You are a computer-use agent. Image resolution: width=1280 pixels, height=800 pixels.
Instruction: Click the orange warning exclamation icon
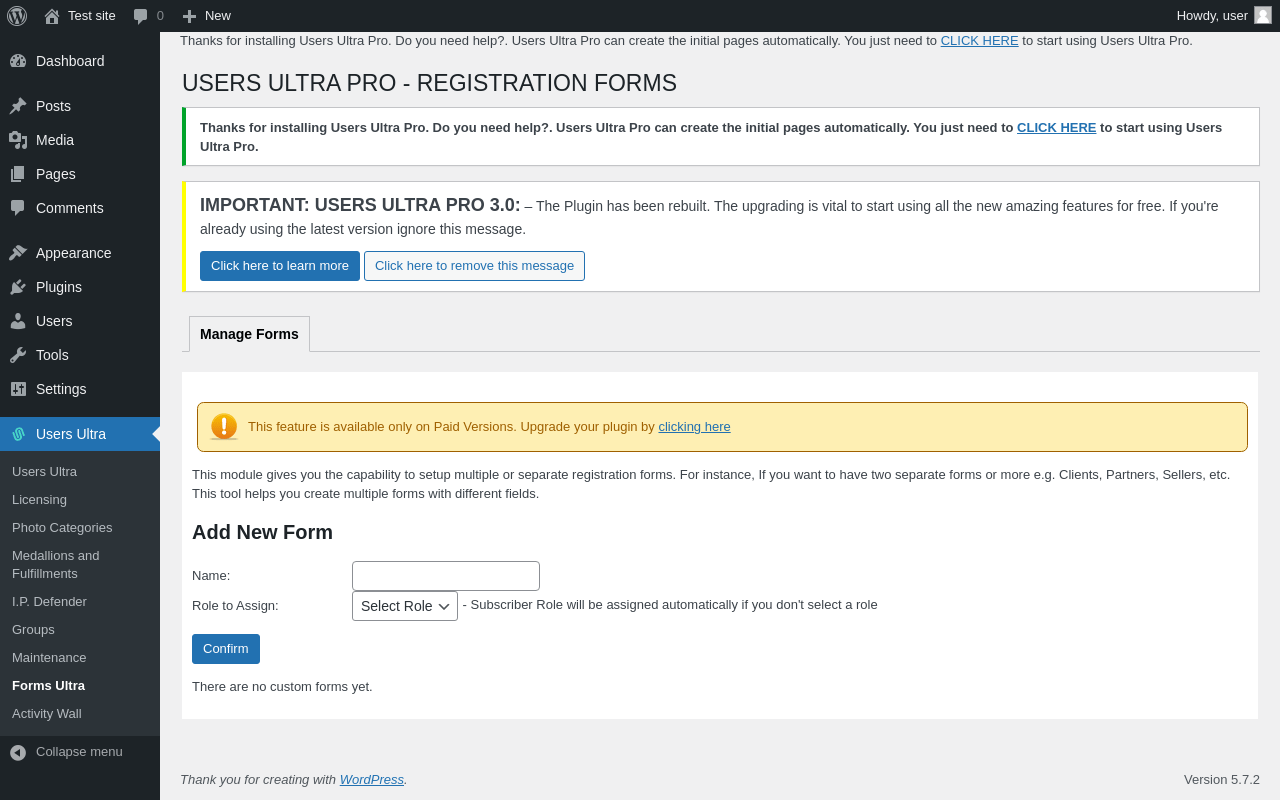tap(224, 427)
